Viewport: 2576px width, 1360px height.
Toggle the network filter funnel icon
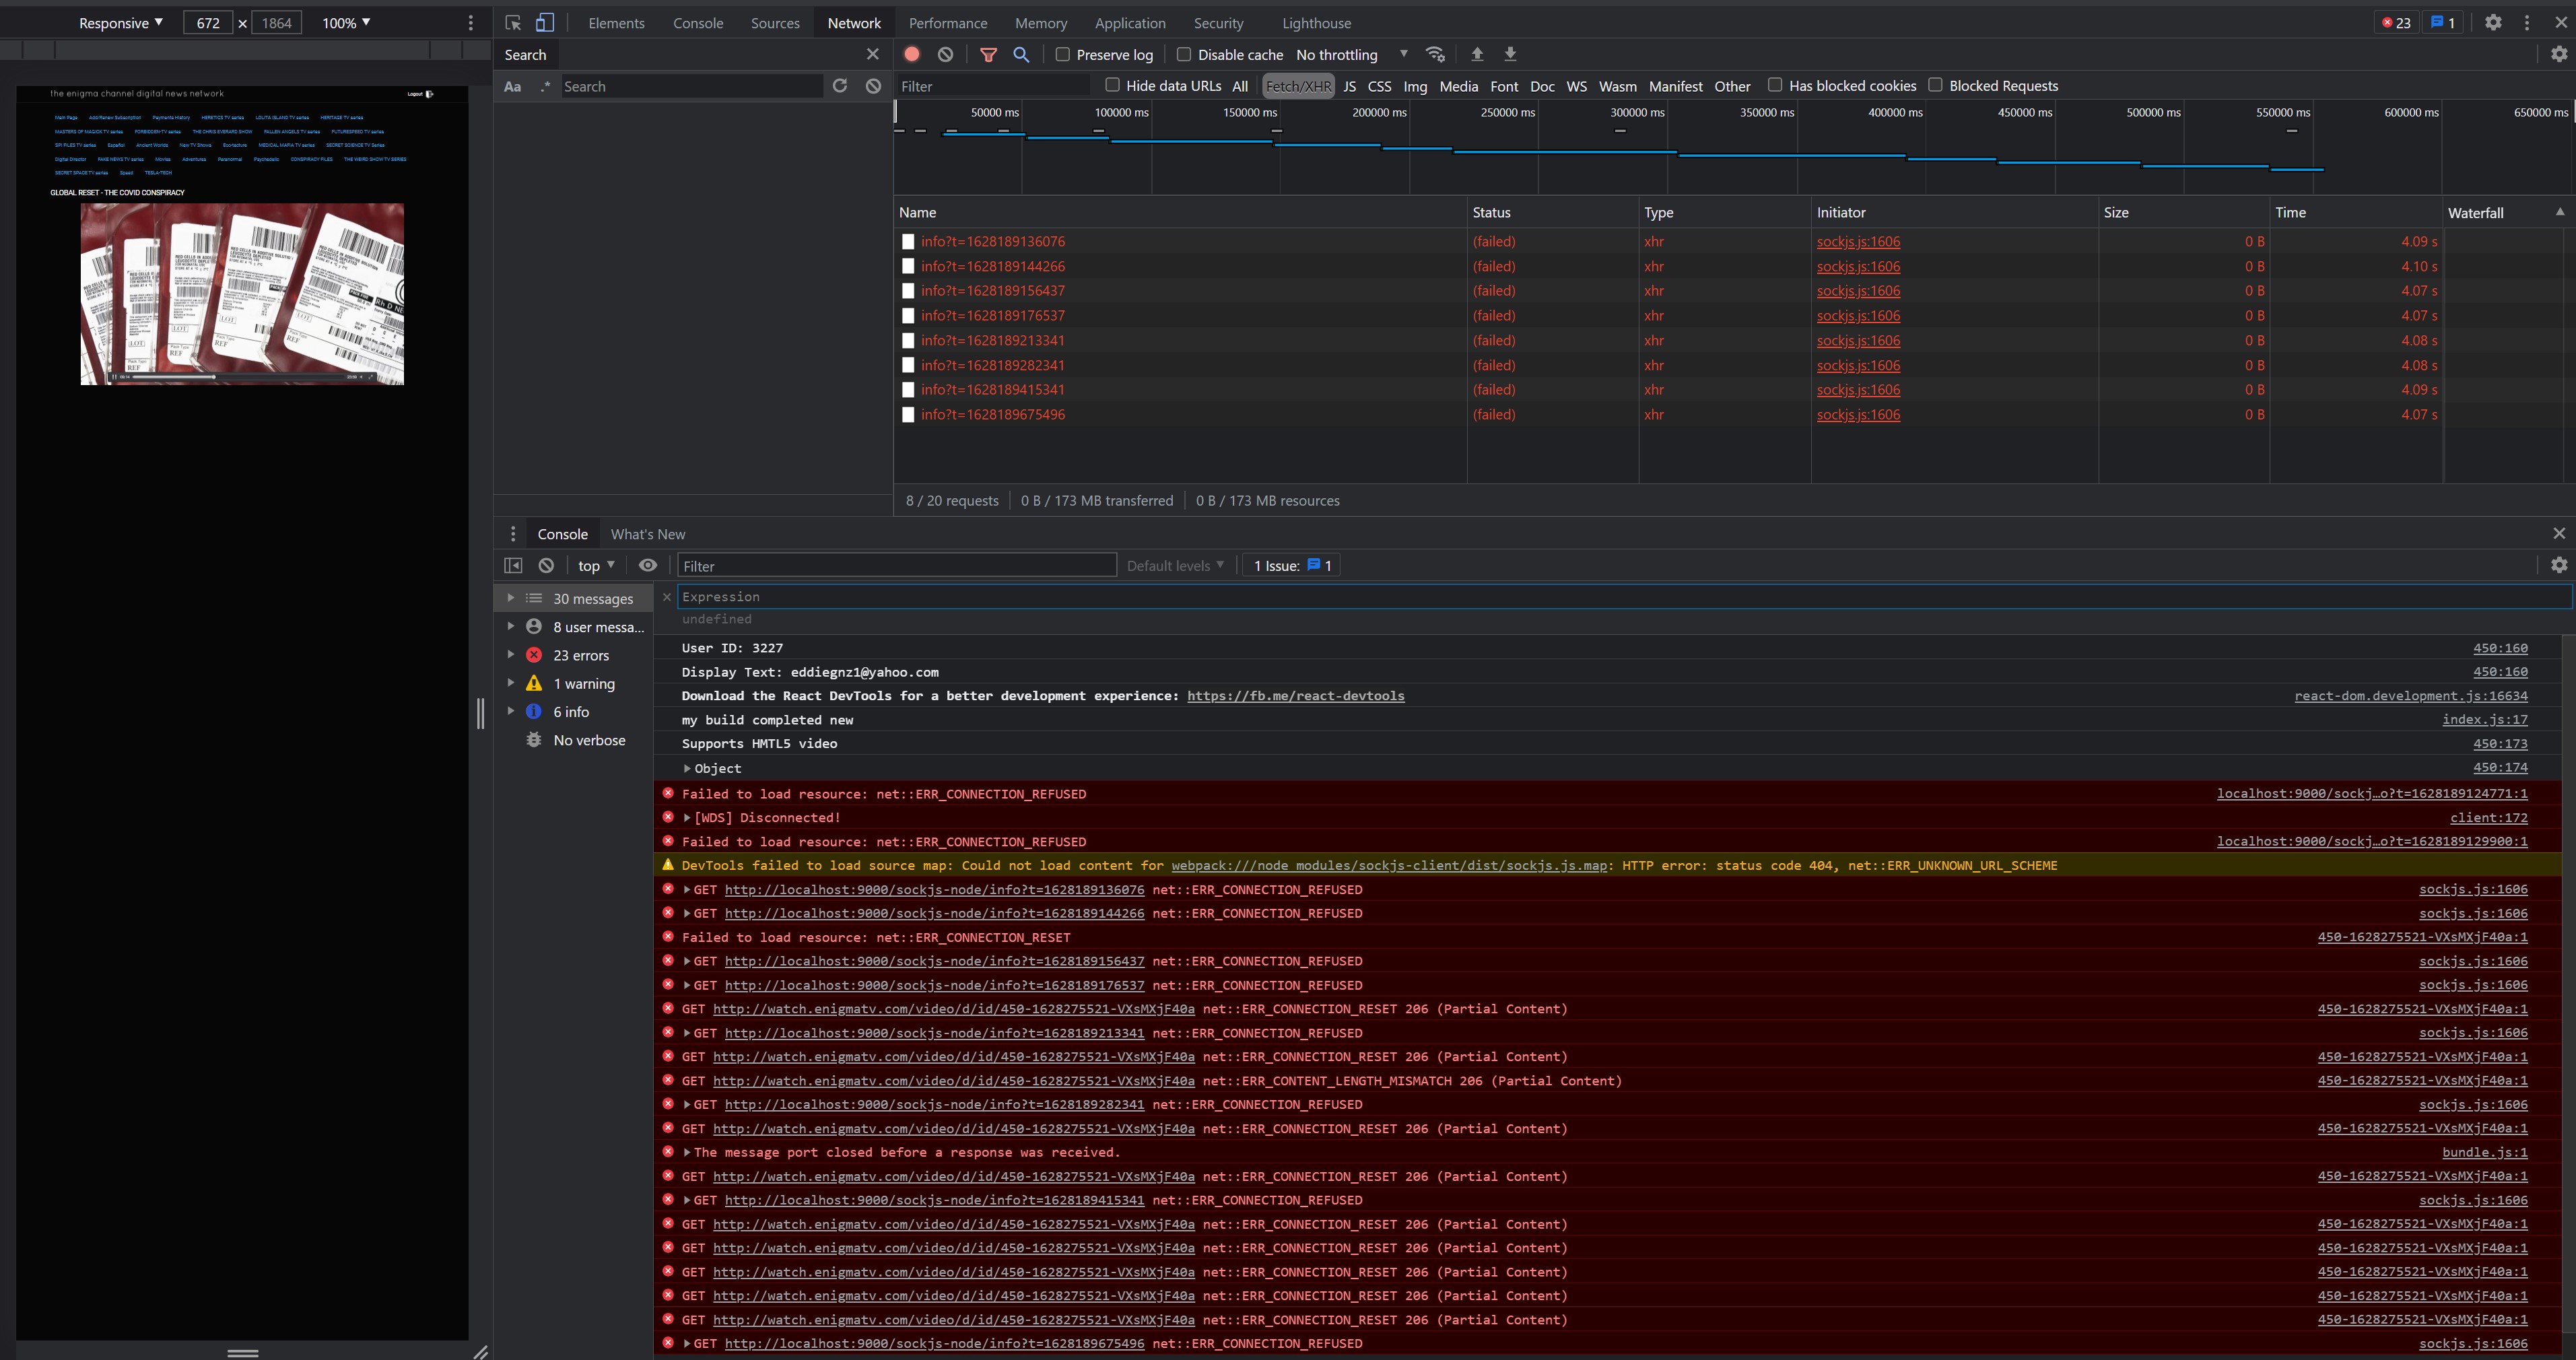pos(988,54)
